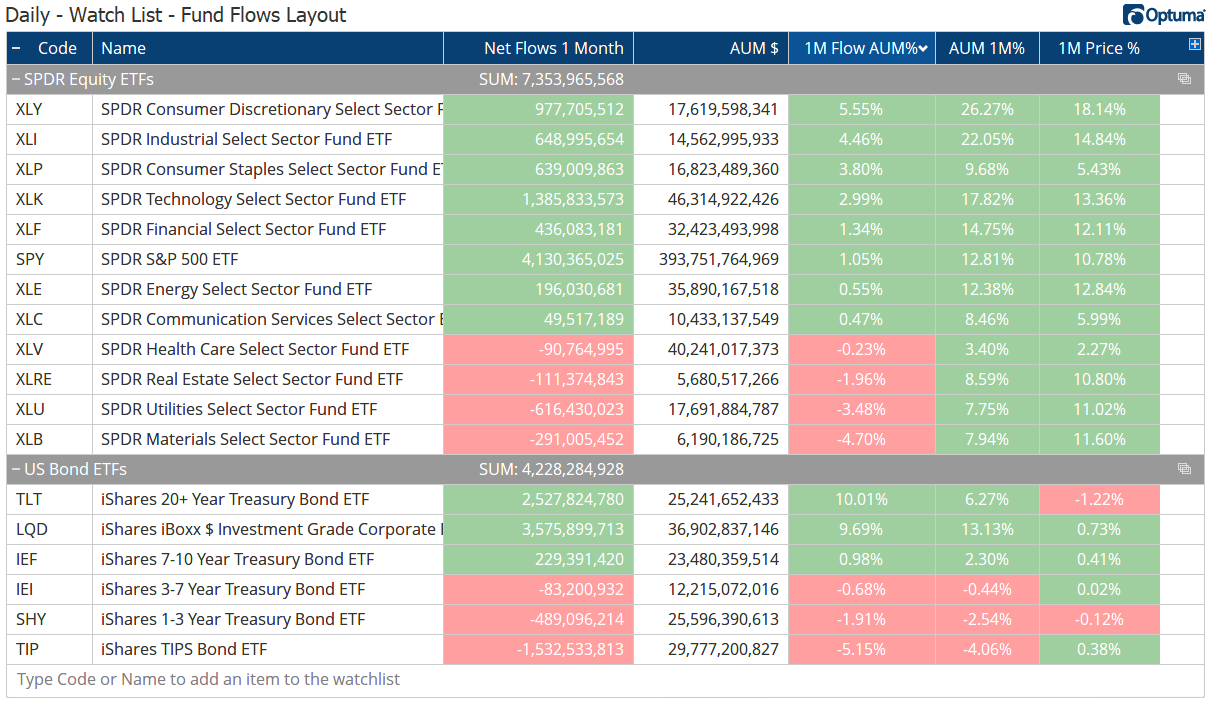Click the Optuma logo
The image size is (1211, 705).
(x=1163, y=15)
